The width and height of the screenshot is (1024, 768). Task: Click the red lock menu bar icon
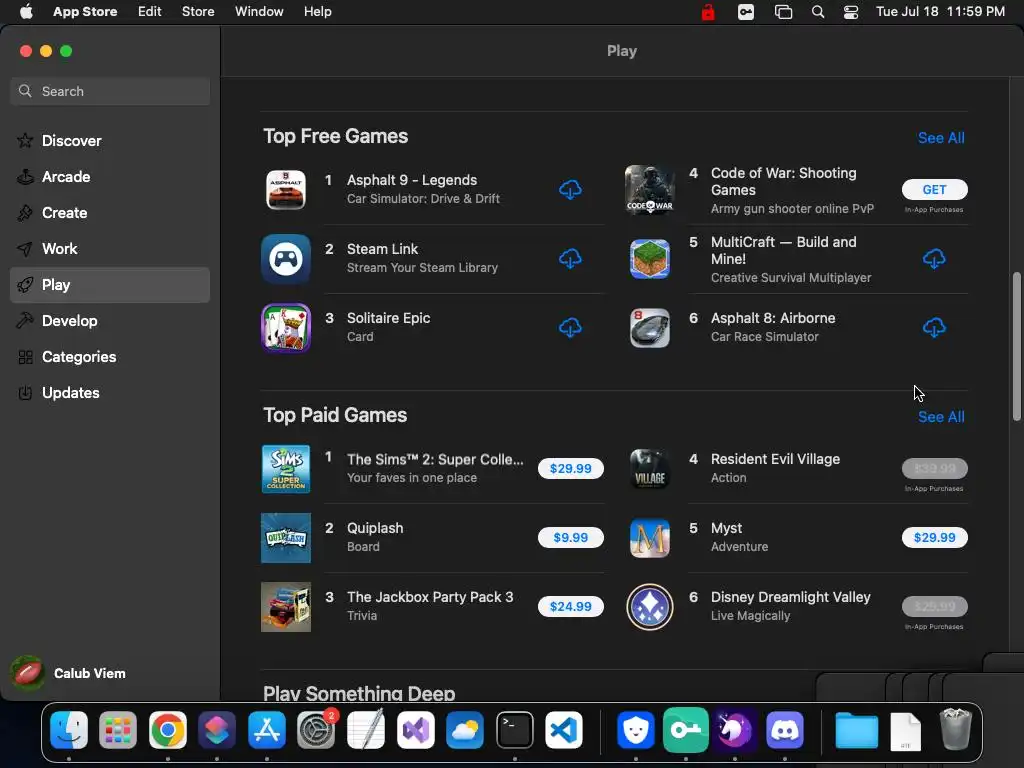click(708, 12)
